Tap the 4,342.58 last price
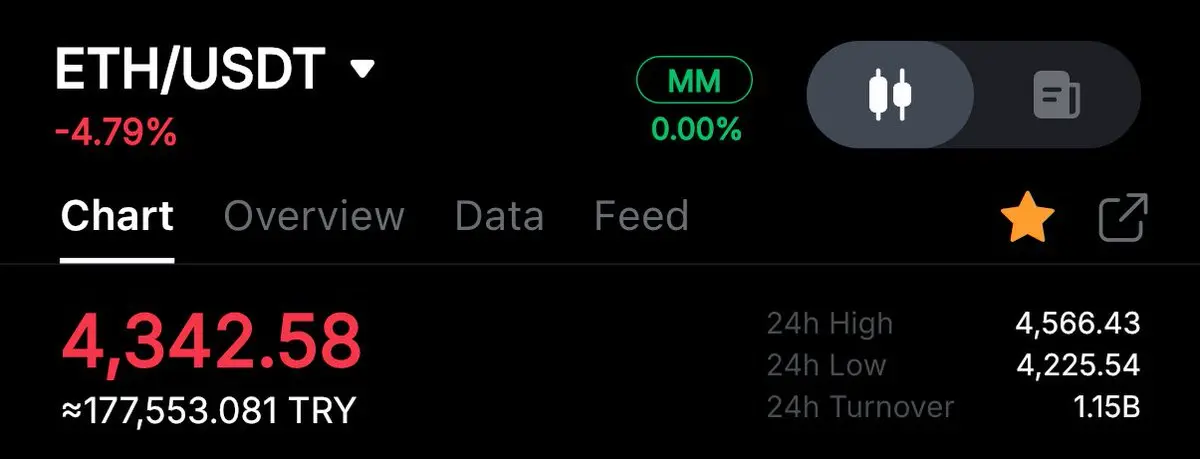This screenshot has height=459, width=1200. coord(210,341)
